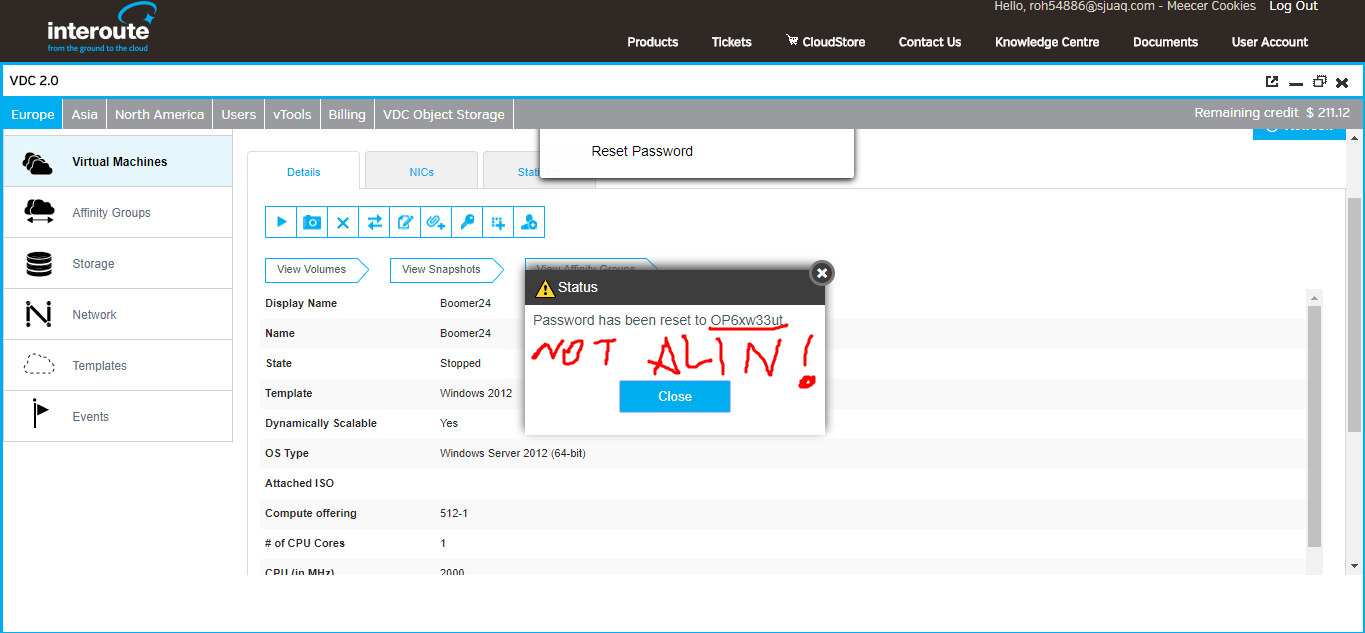This screenshot has height=633, width=1365.
Task: Open the vTools tab
Action: [292, 114]
